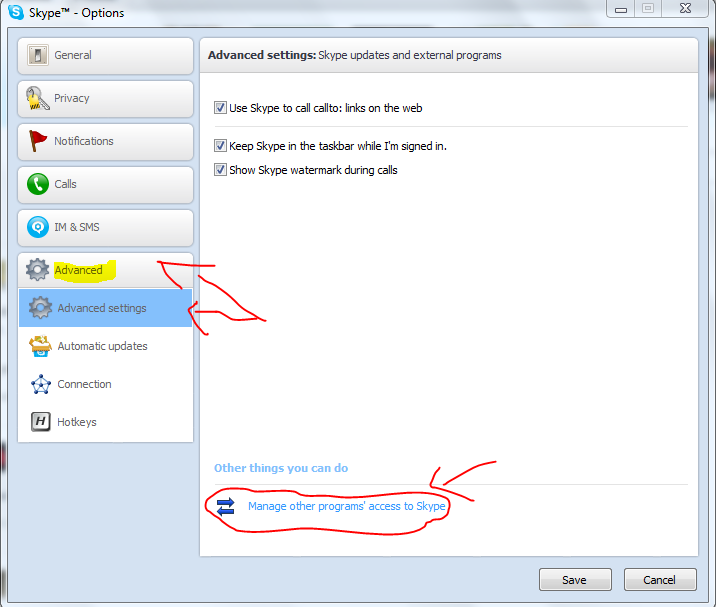Switch to the Calls section

tap(105, 185)
